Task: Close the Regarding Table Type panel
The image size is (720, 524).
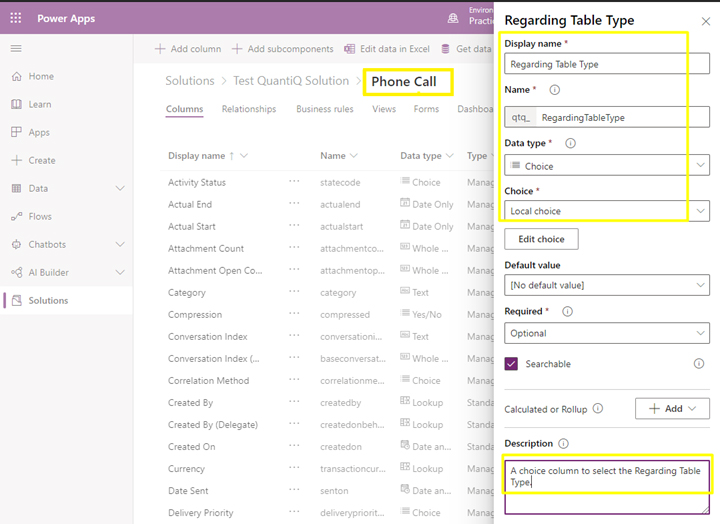Action: 706,21
